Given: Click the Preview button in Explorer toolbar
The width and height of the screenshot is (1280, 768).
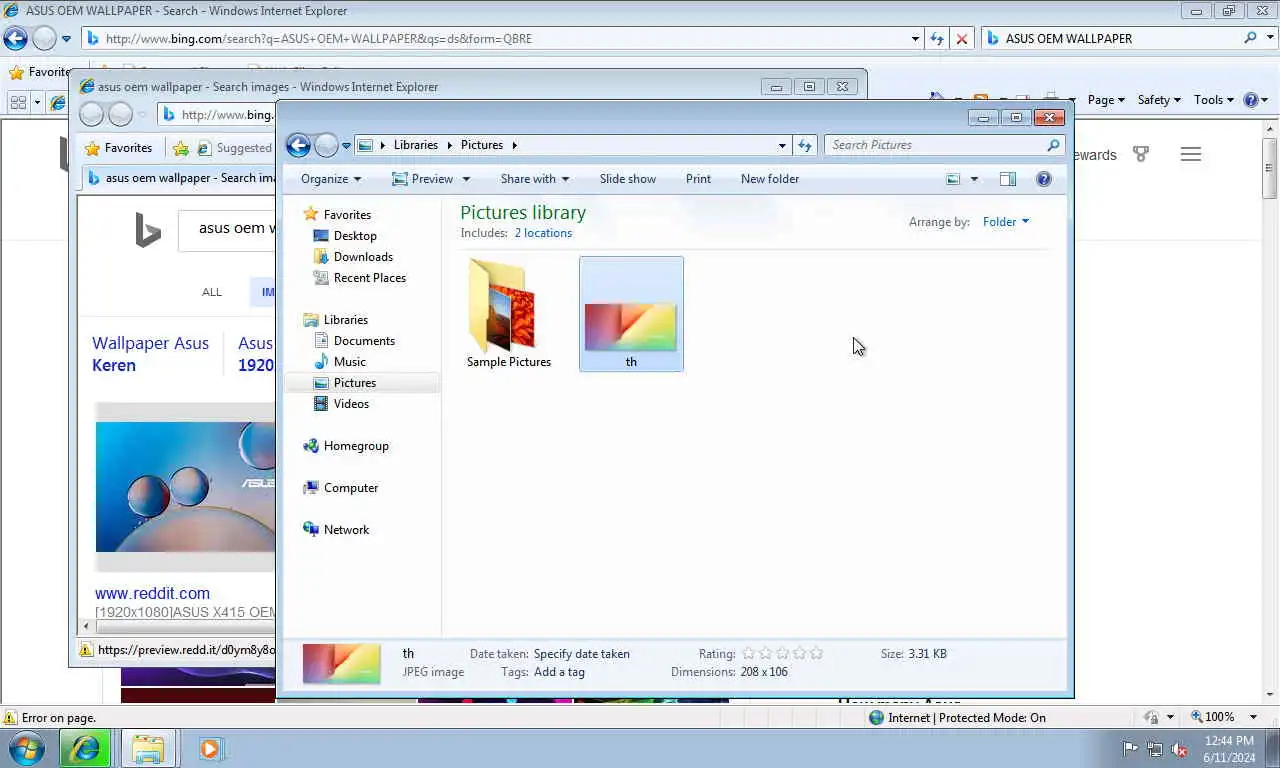Looking at the screenshot, I should pyautogui.click(x=422, y=179).
